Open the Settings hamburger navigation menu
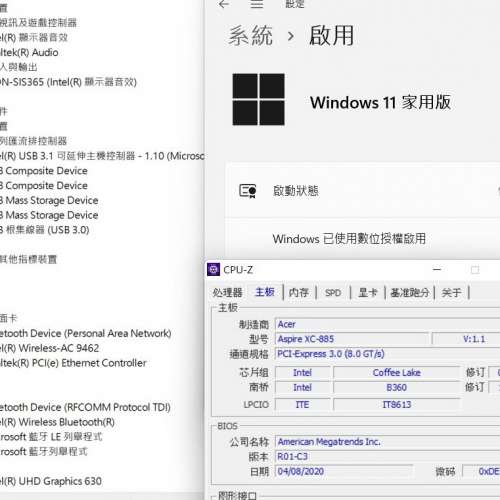 tap(257, 4)
